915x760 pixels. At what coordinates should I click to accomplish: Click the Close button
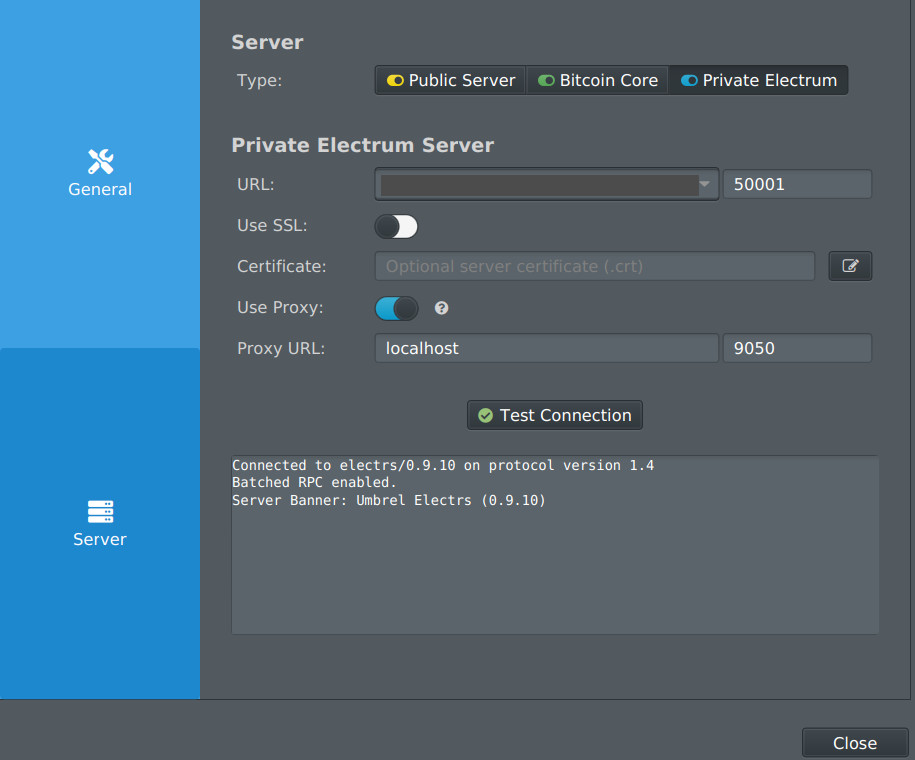854,742
